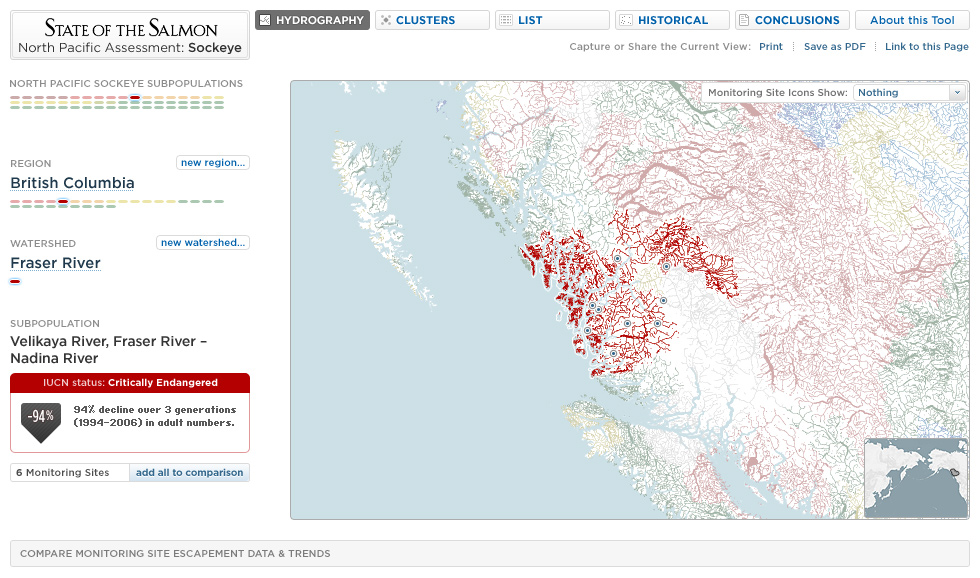
Task: Open the Conclusions tab
Action: [792, 20]
